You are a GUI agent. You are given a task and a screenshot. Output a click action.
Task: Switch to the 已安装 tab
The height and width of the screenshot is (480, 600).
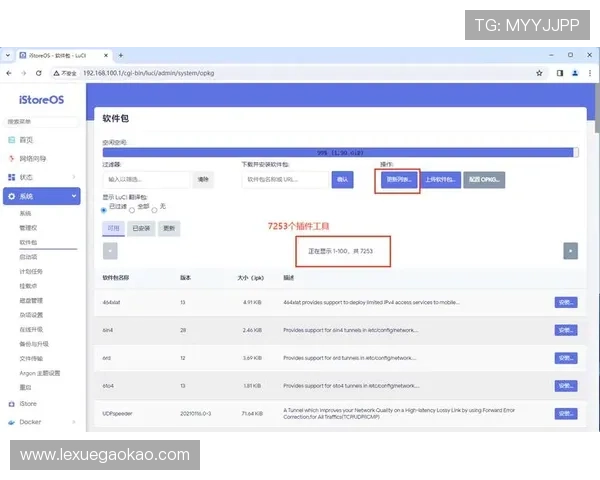(142, 228)
